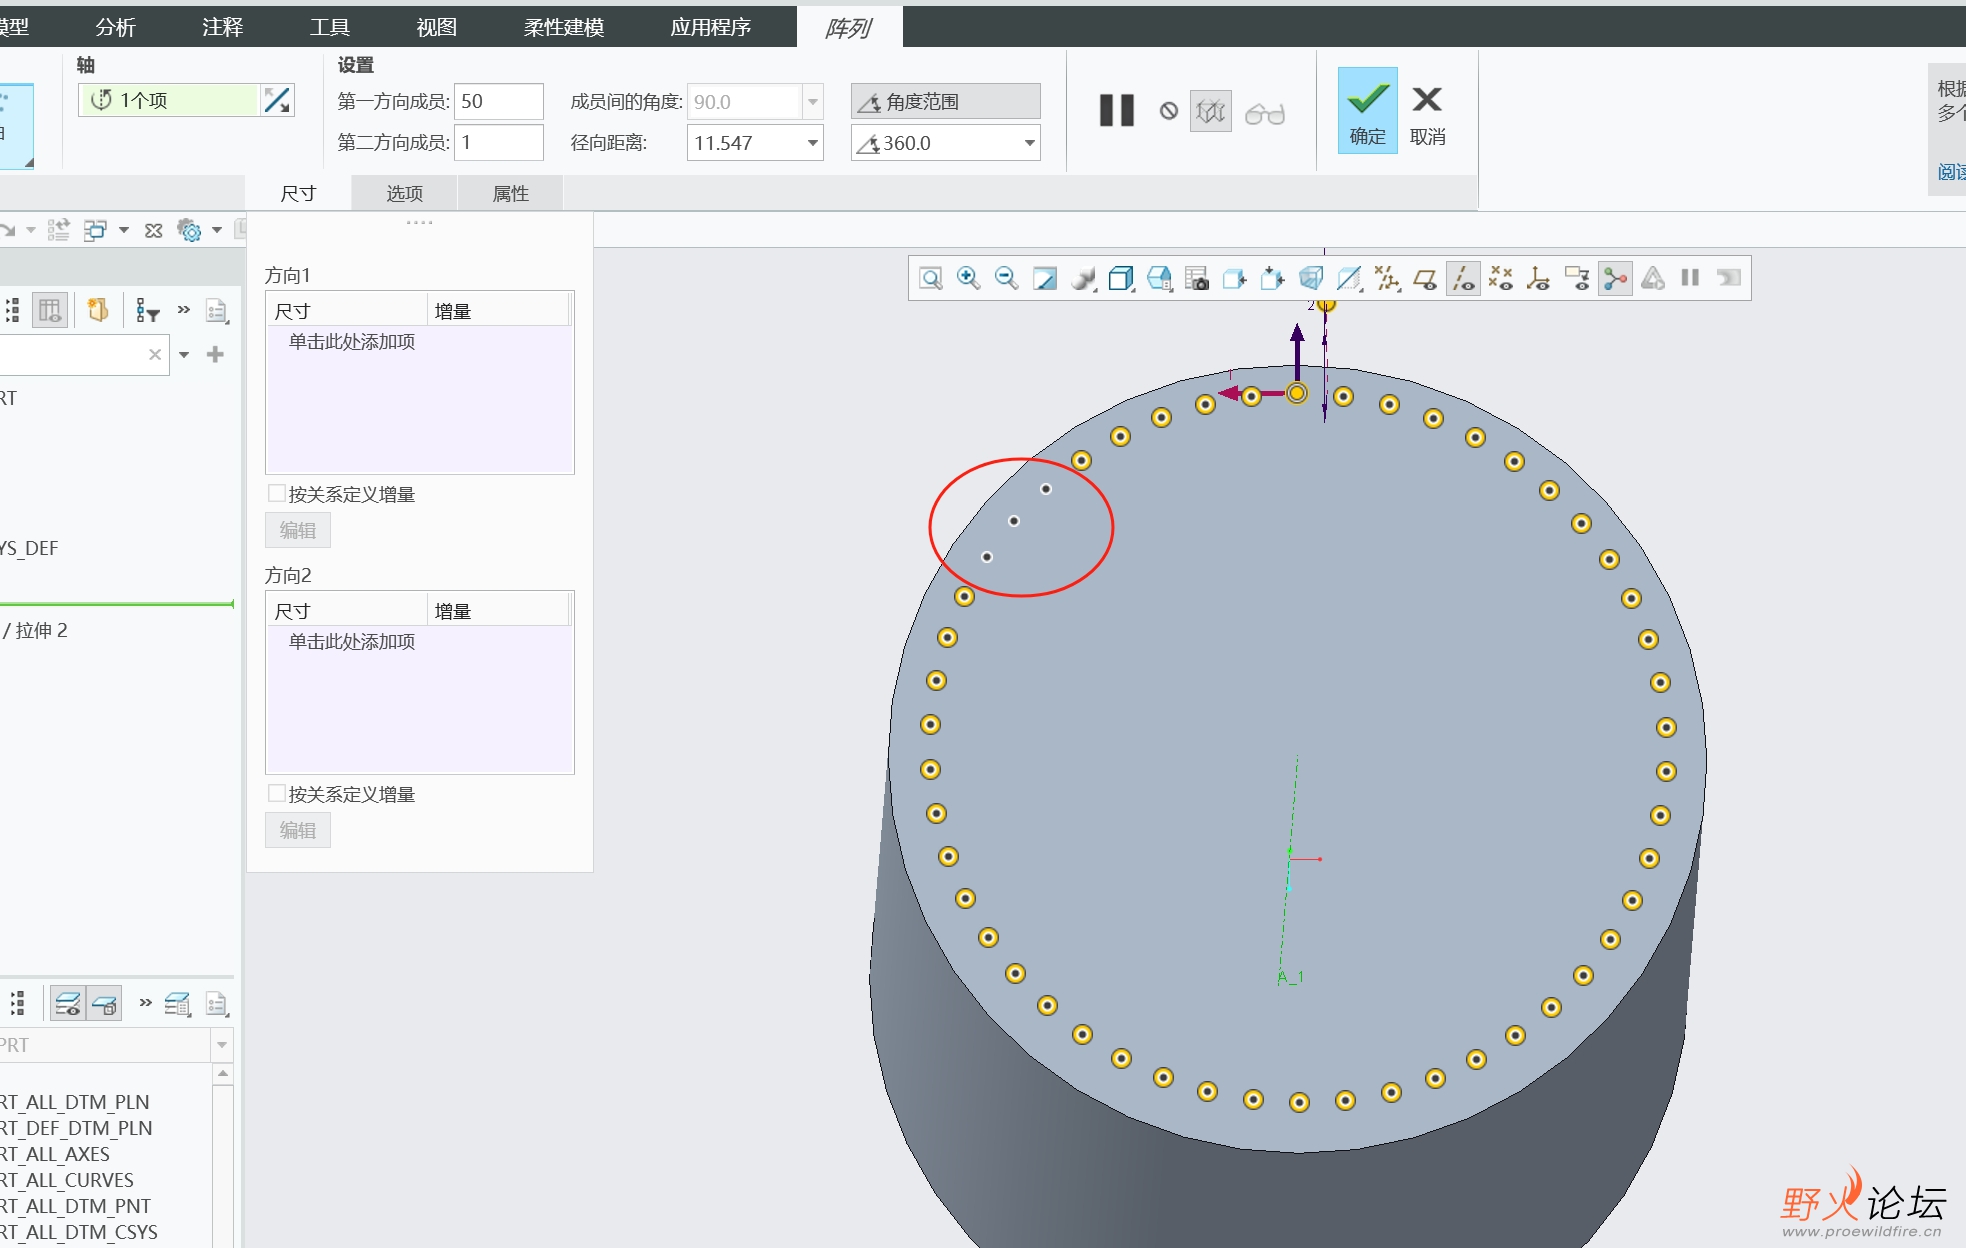Open the datum display filters icon
Viewport: 1966px width, 1248px height.
point(1387,278)
